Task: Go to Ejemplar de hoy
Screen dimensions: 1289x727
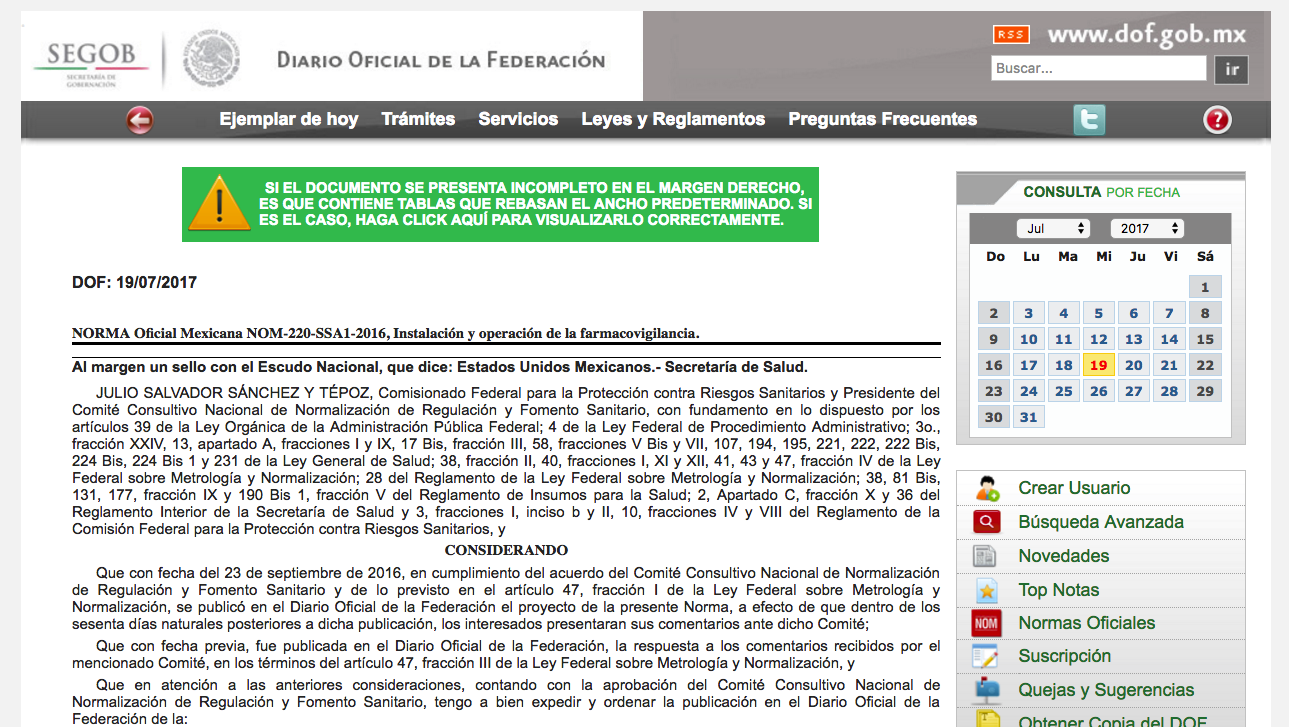Action: [x=288, y=119]
